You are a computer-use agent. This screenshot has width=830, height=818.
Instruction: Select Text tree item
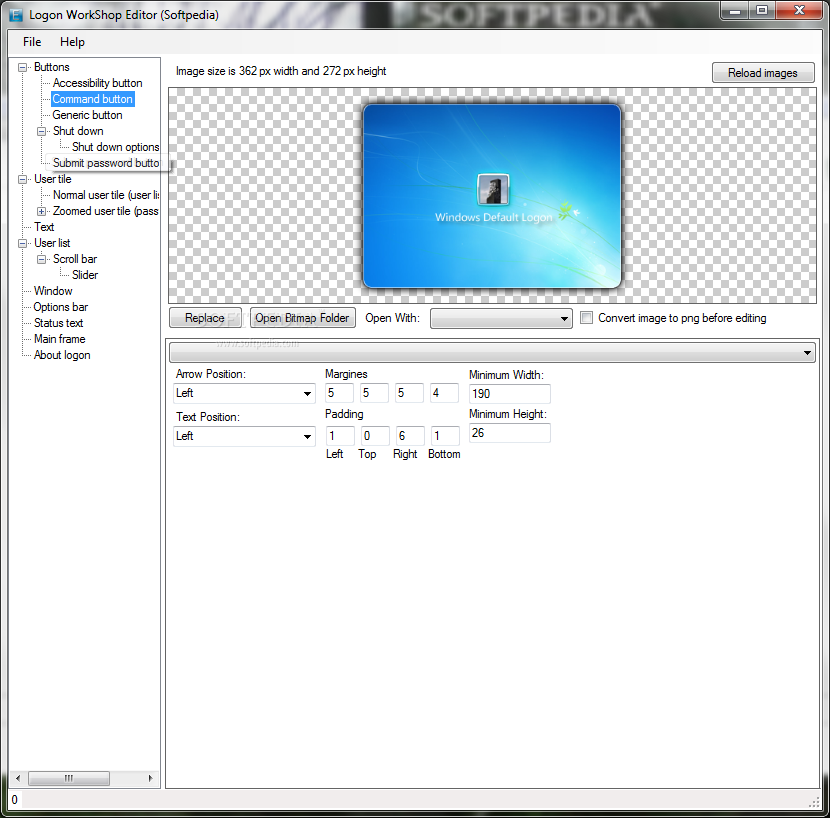(44, 227)
